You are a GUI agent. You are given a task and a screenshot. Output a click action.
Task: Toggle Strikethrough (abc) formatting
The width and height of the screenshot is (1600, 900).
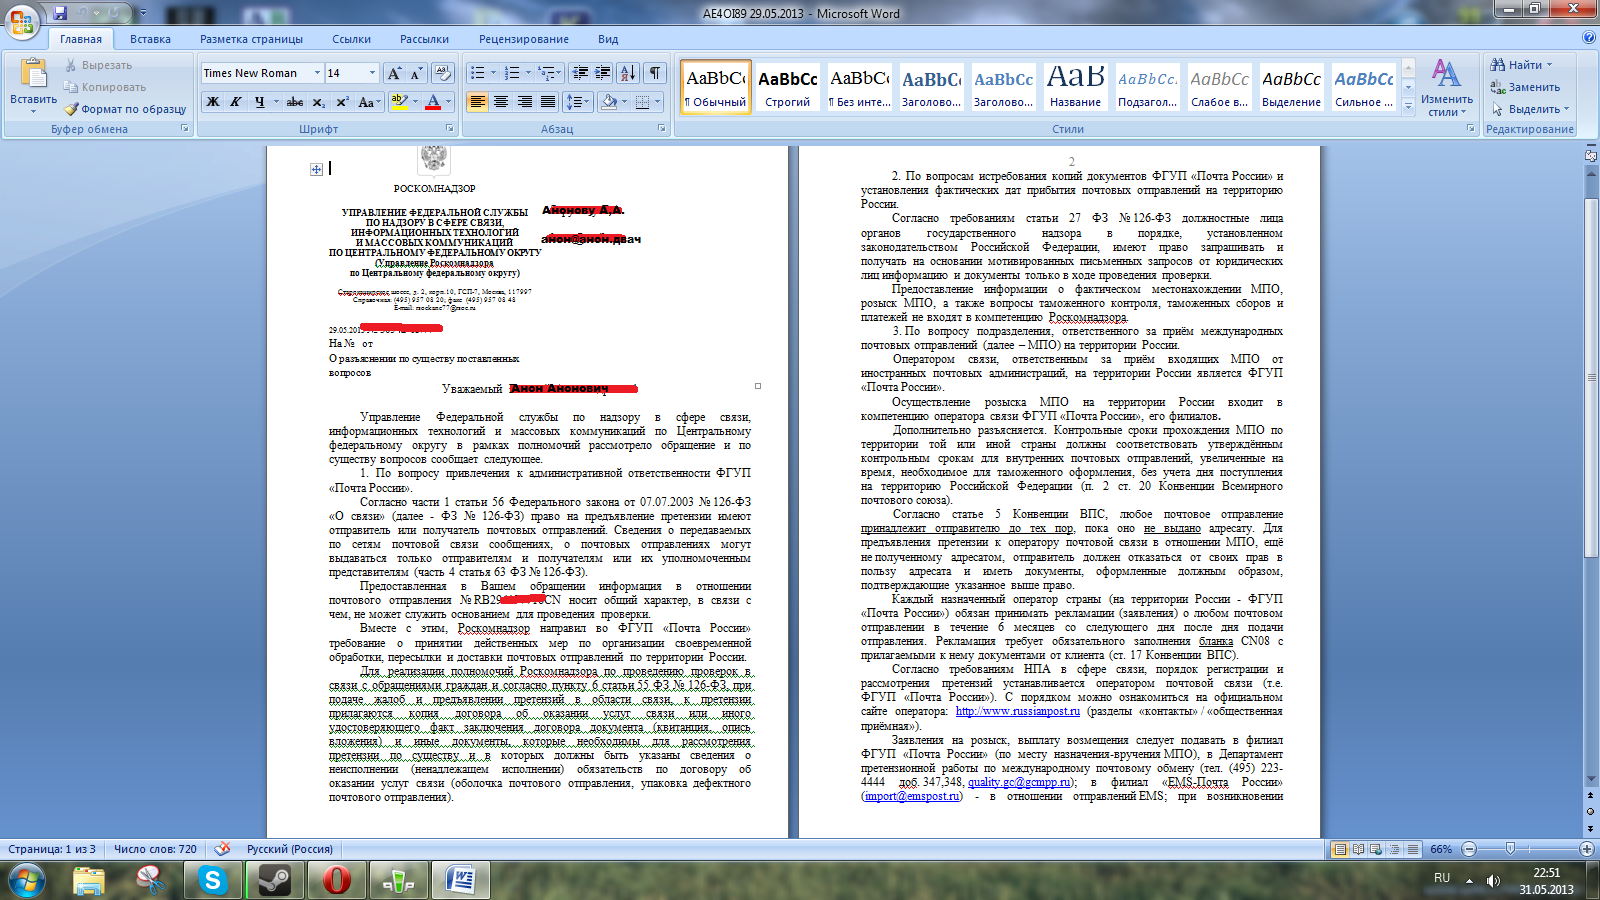click(295, 102)
